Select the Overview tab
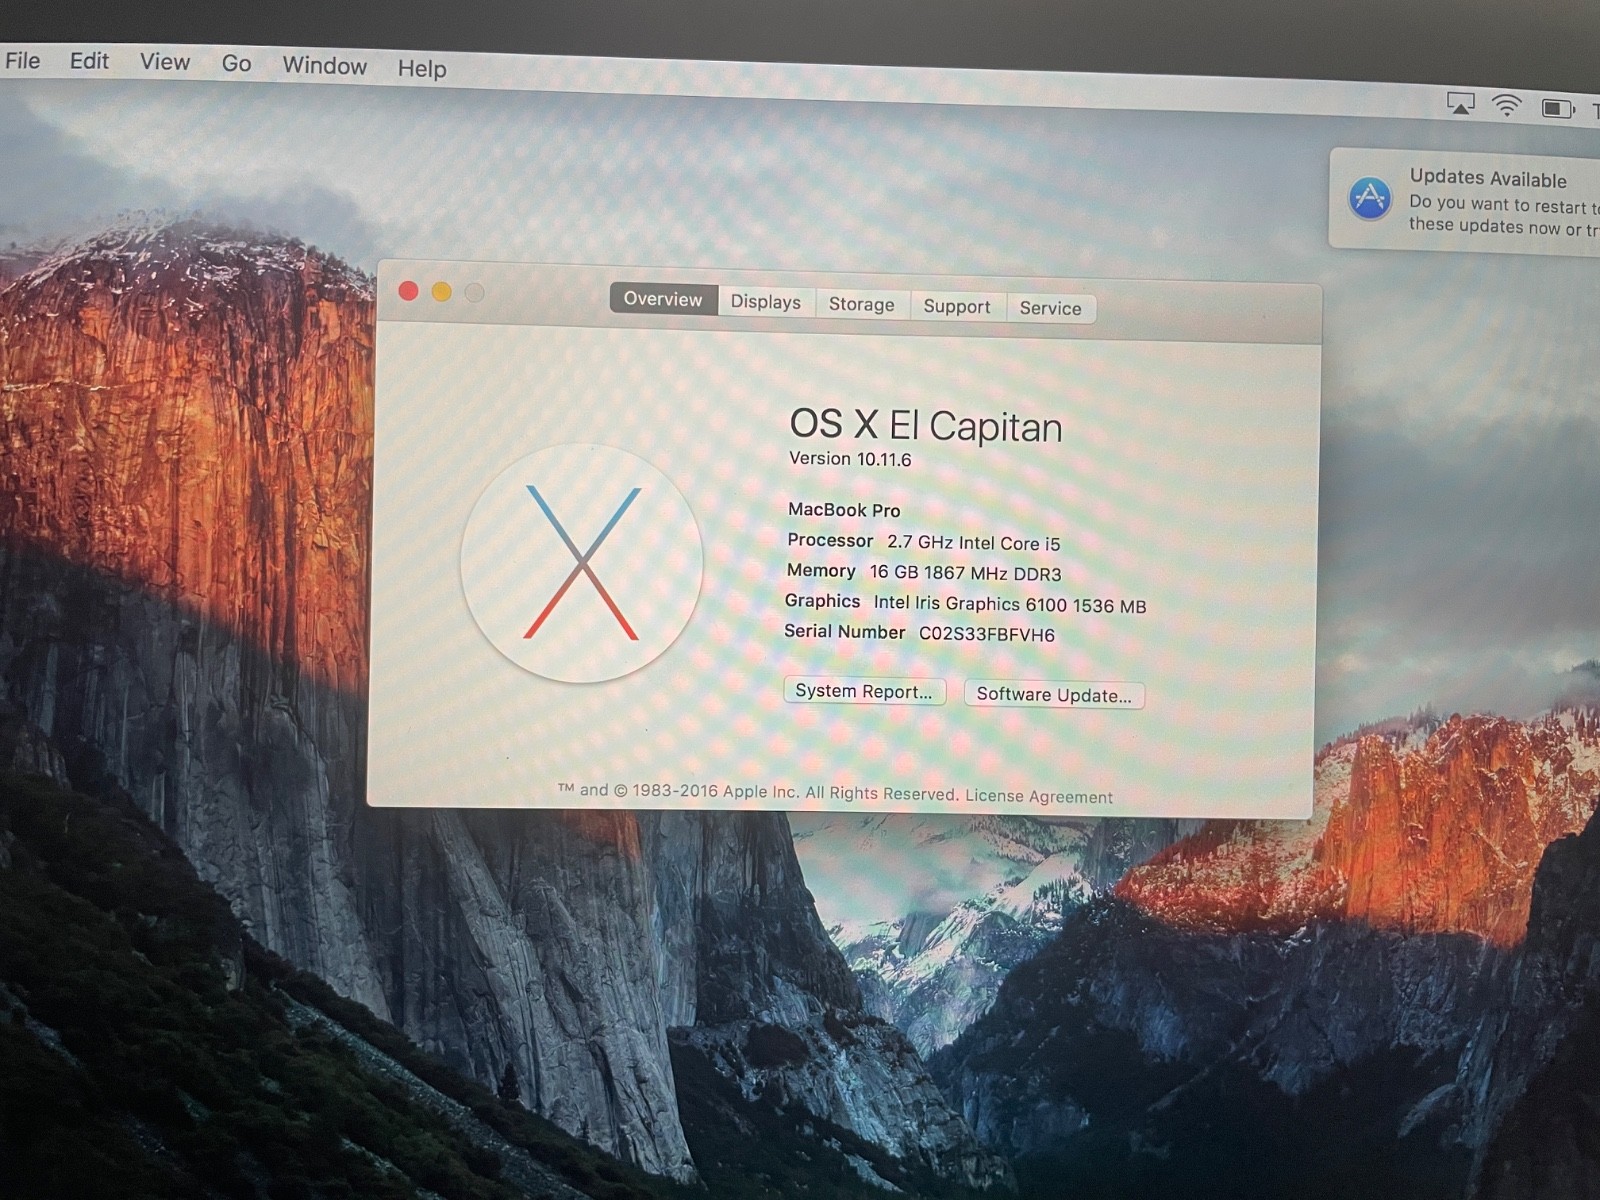The height and width of the screenshot is (1200, 1600). 663,299
